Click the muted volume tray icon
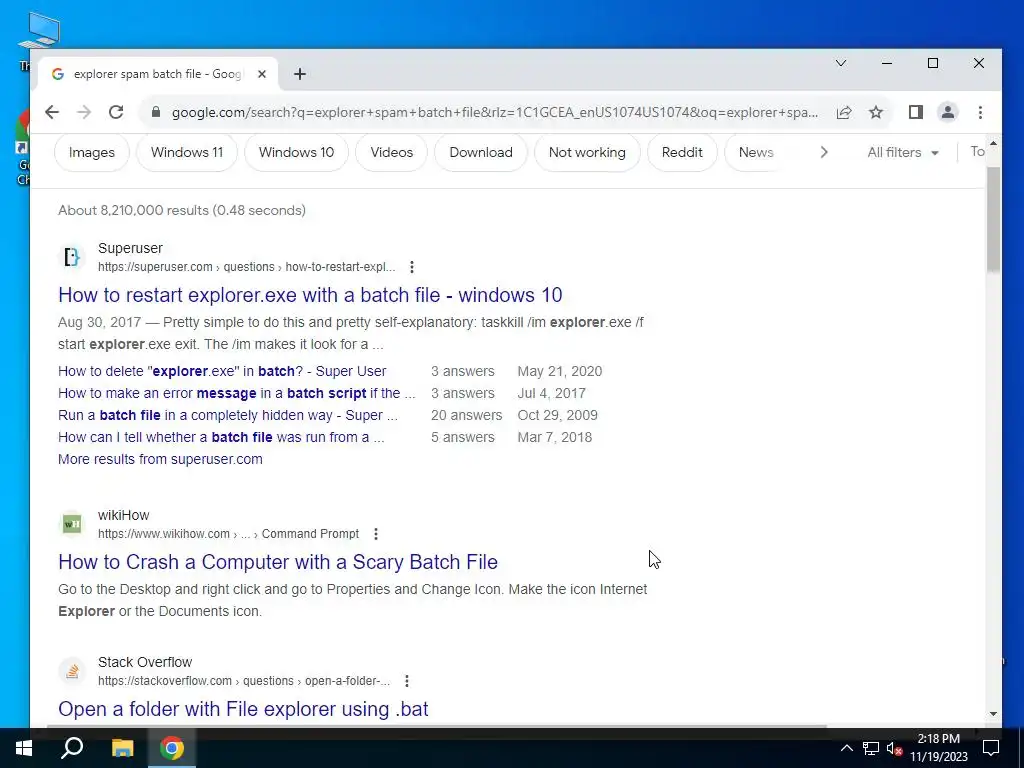 pyautogui.click(x=894, y=748)
